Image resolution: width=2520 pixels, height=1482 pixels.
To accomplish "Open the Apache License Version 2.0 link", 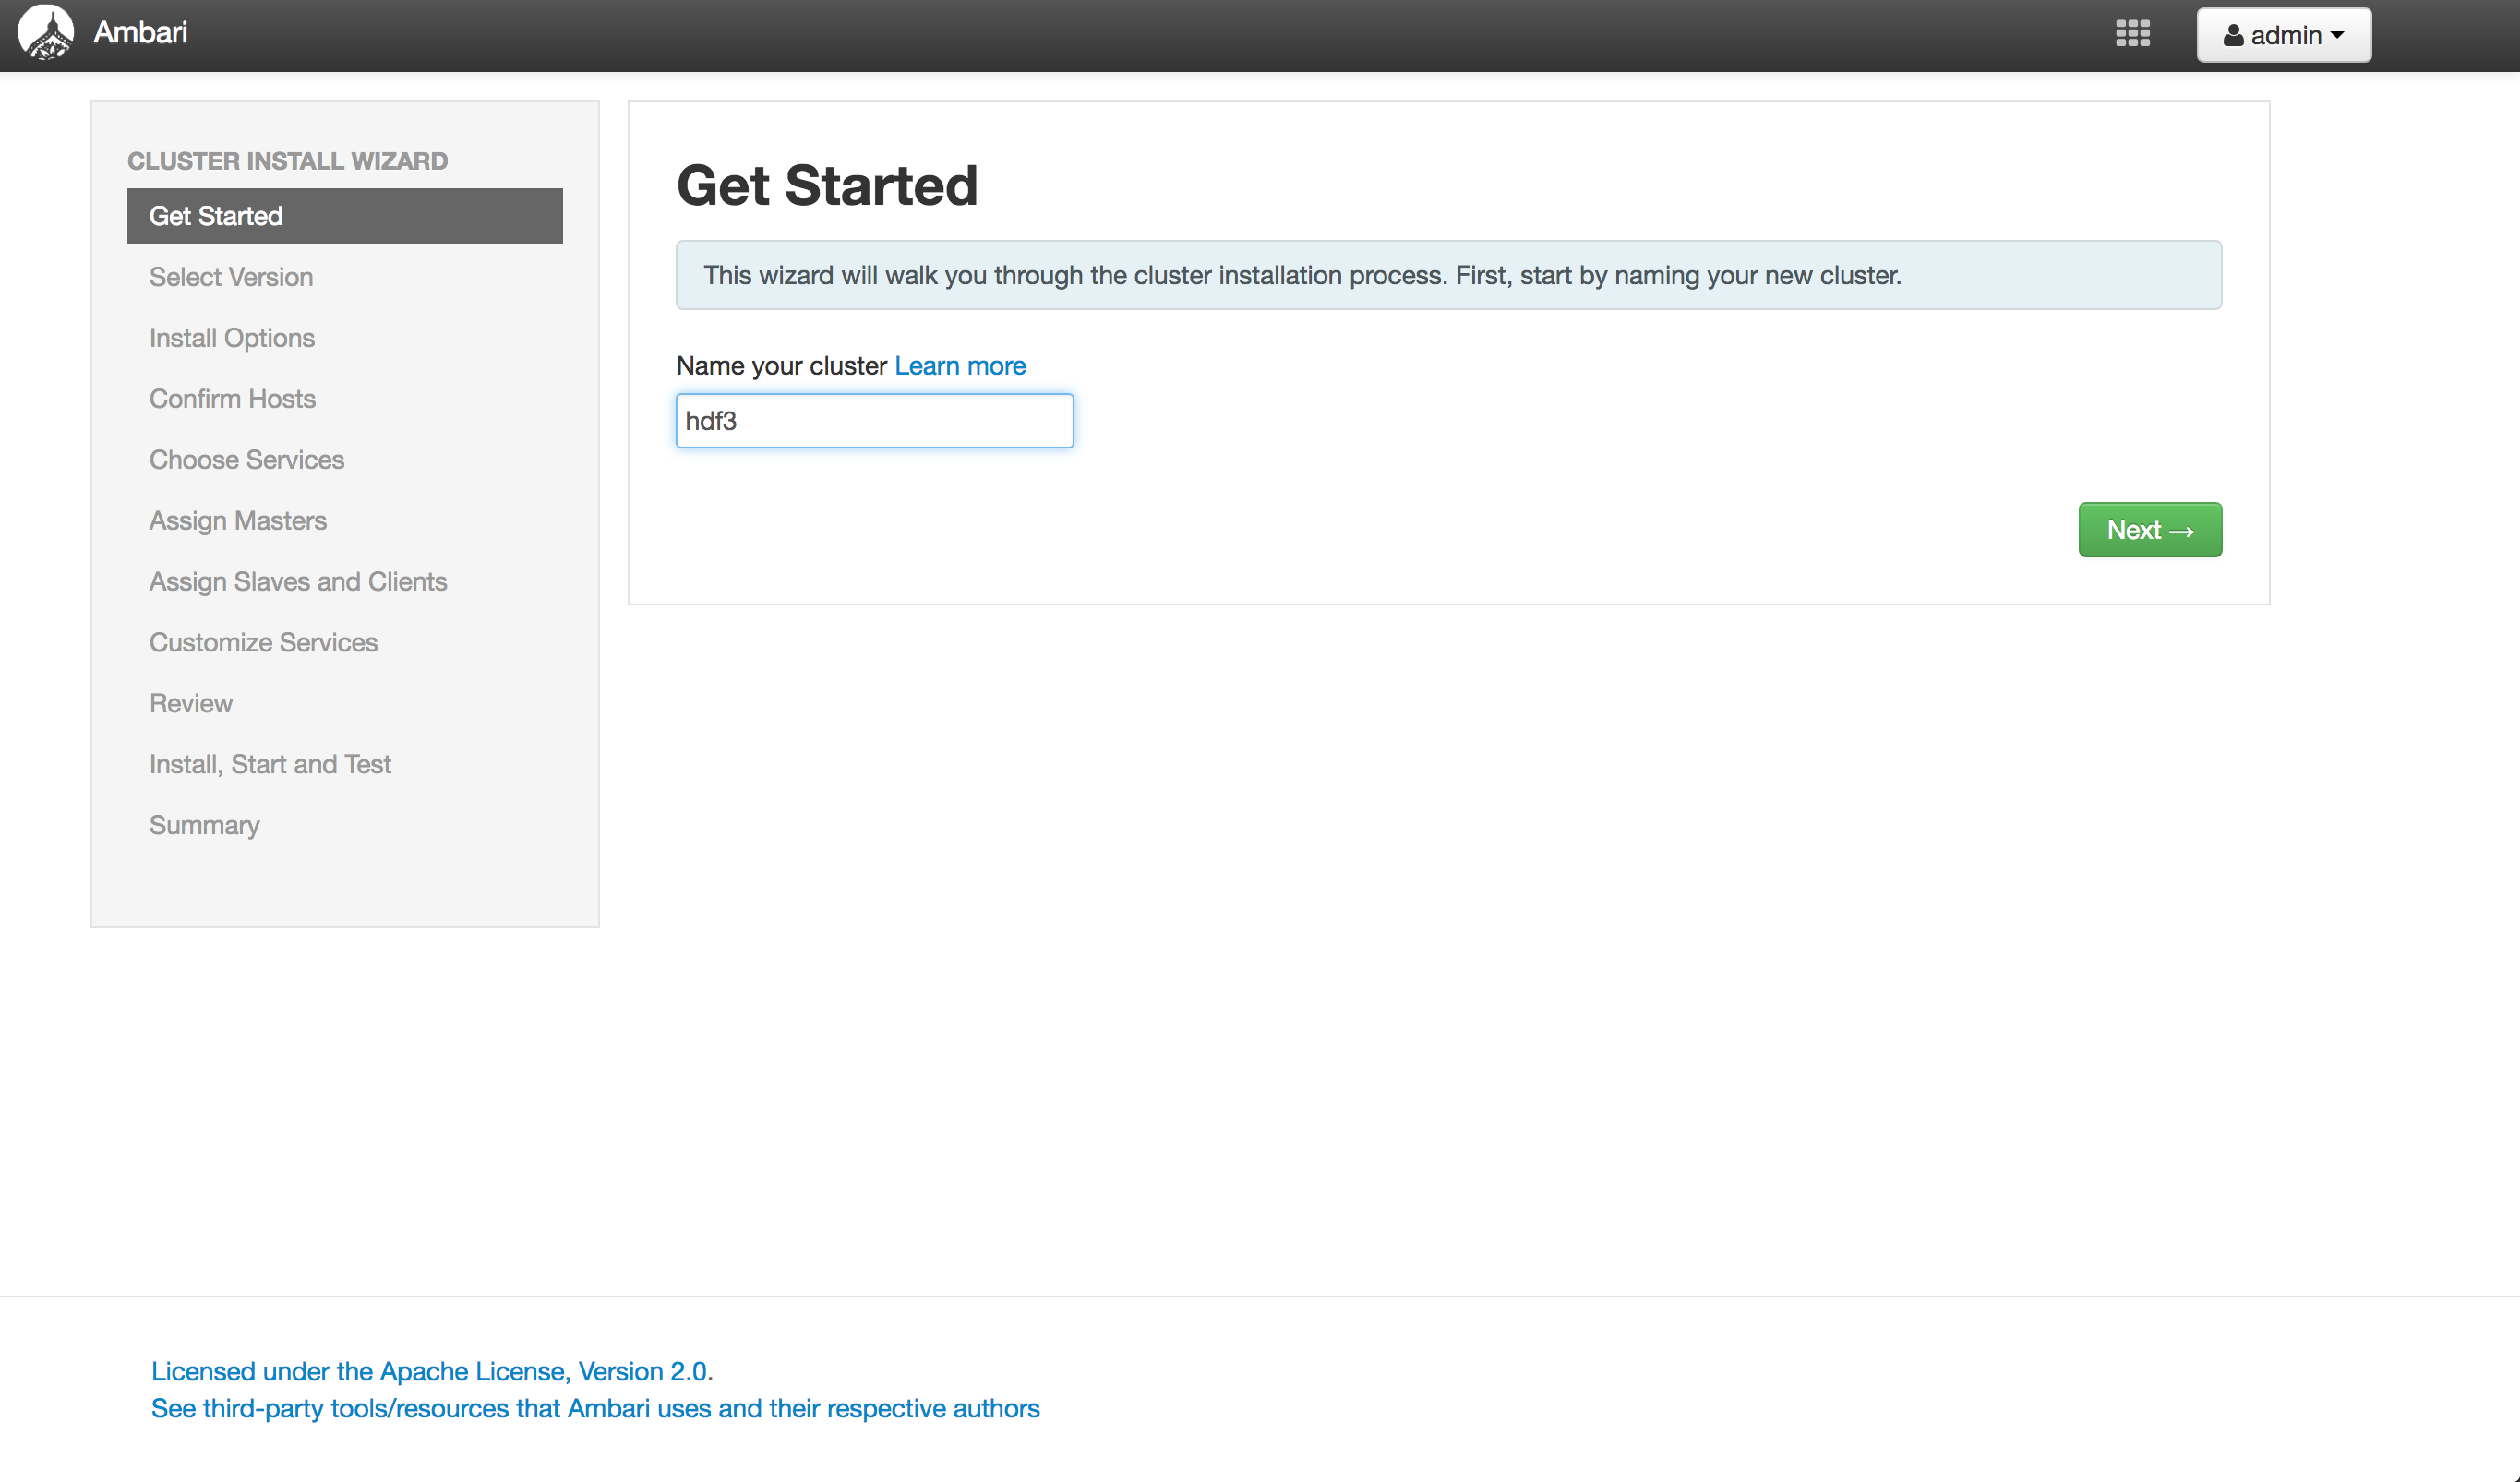I will [x=431, y=1371].
